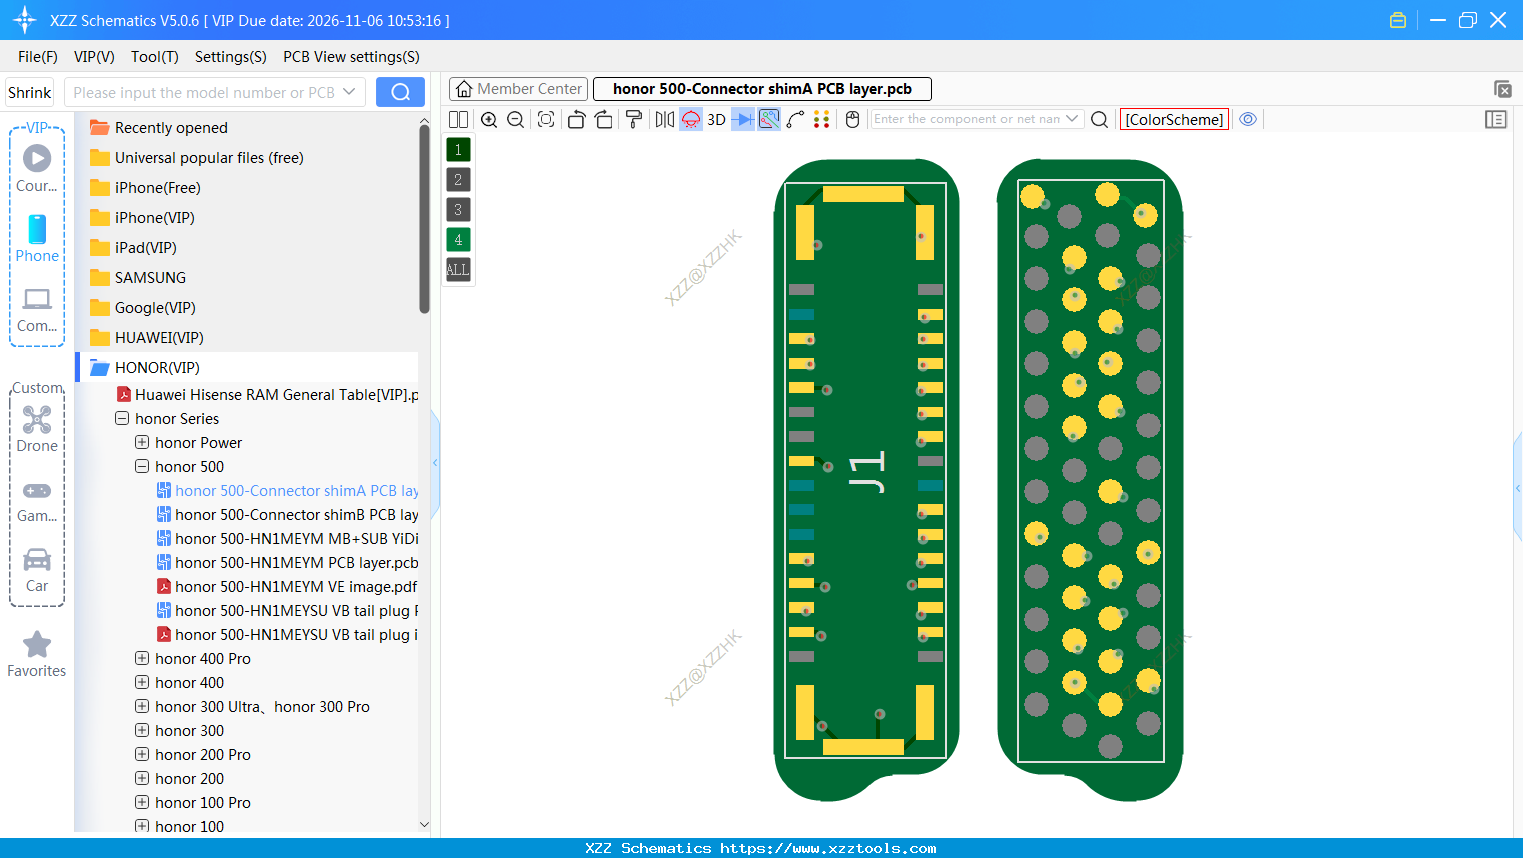Activate the dual panel split view

[458, 119]
